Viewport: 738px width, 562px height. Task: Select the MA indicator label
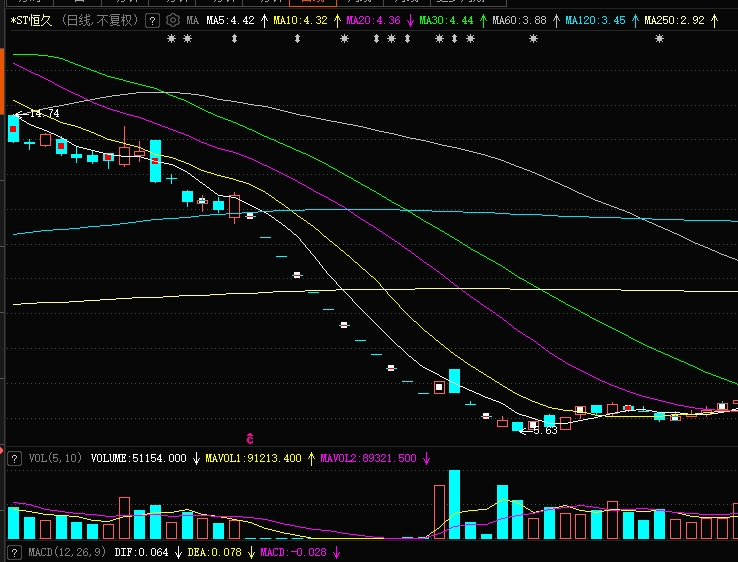pyautogui.click(x=193, y=21)
